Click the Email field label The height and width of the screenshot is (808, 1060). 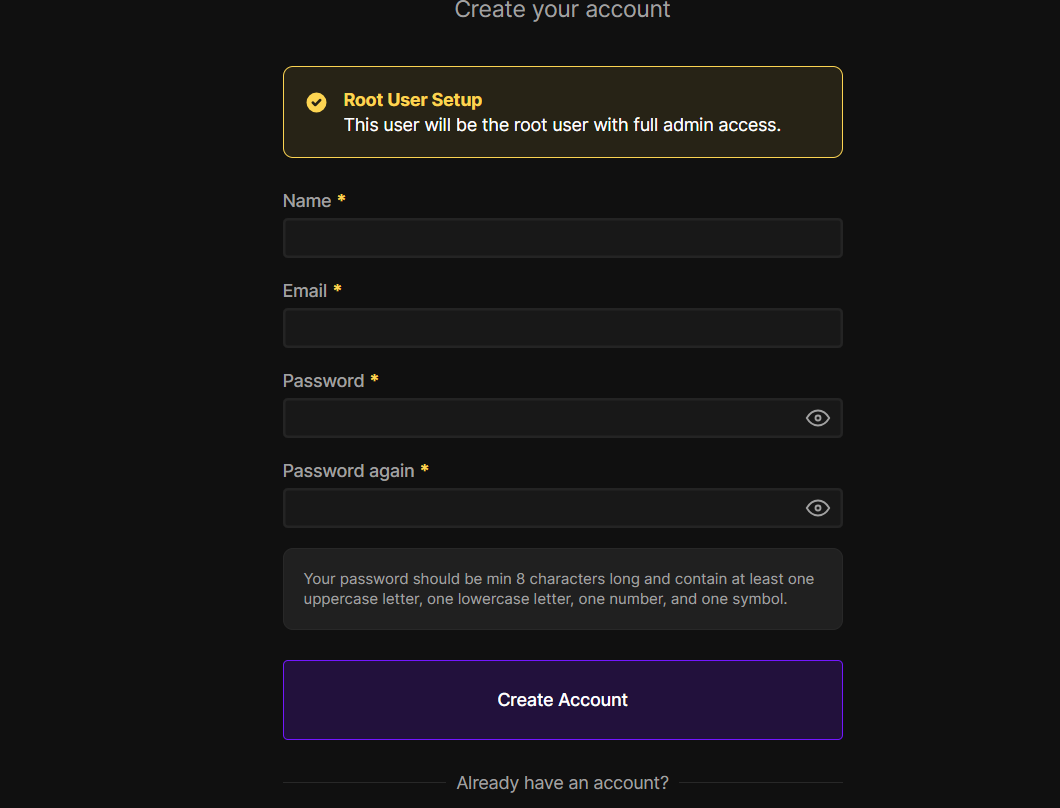coord(305,291)
